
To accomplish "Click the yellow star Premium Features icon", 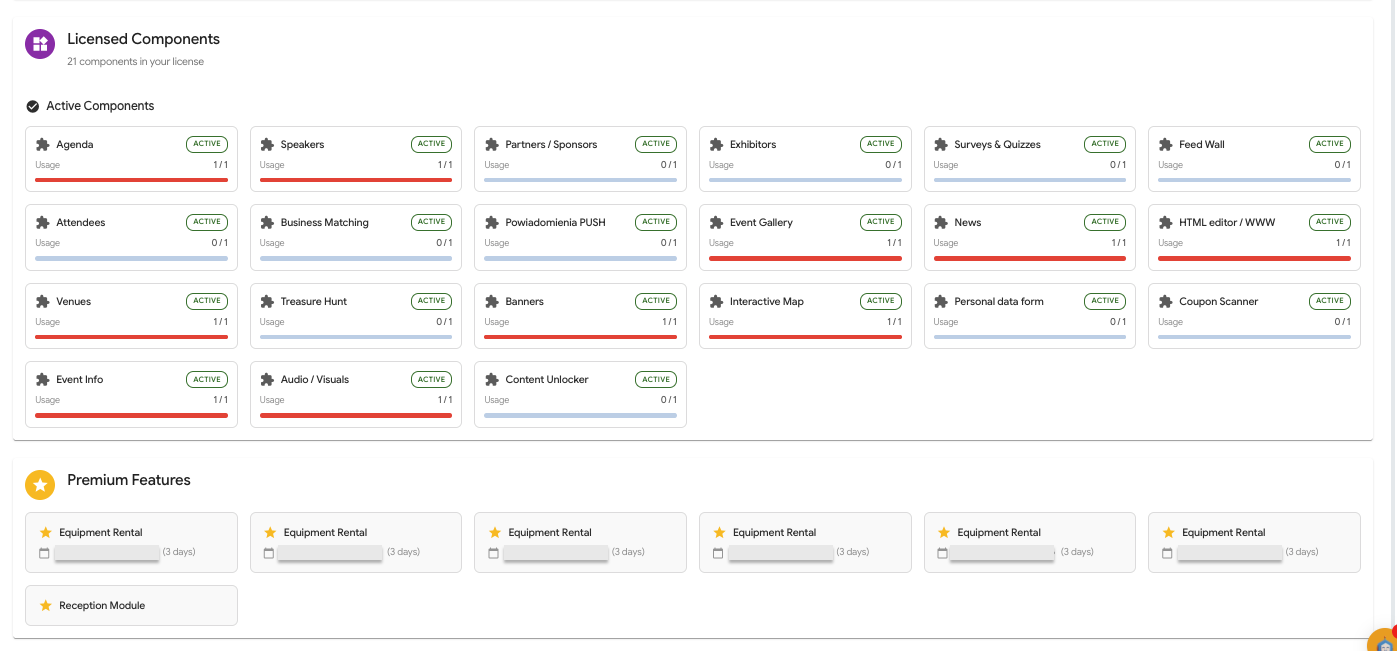I will [40, 485].
